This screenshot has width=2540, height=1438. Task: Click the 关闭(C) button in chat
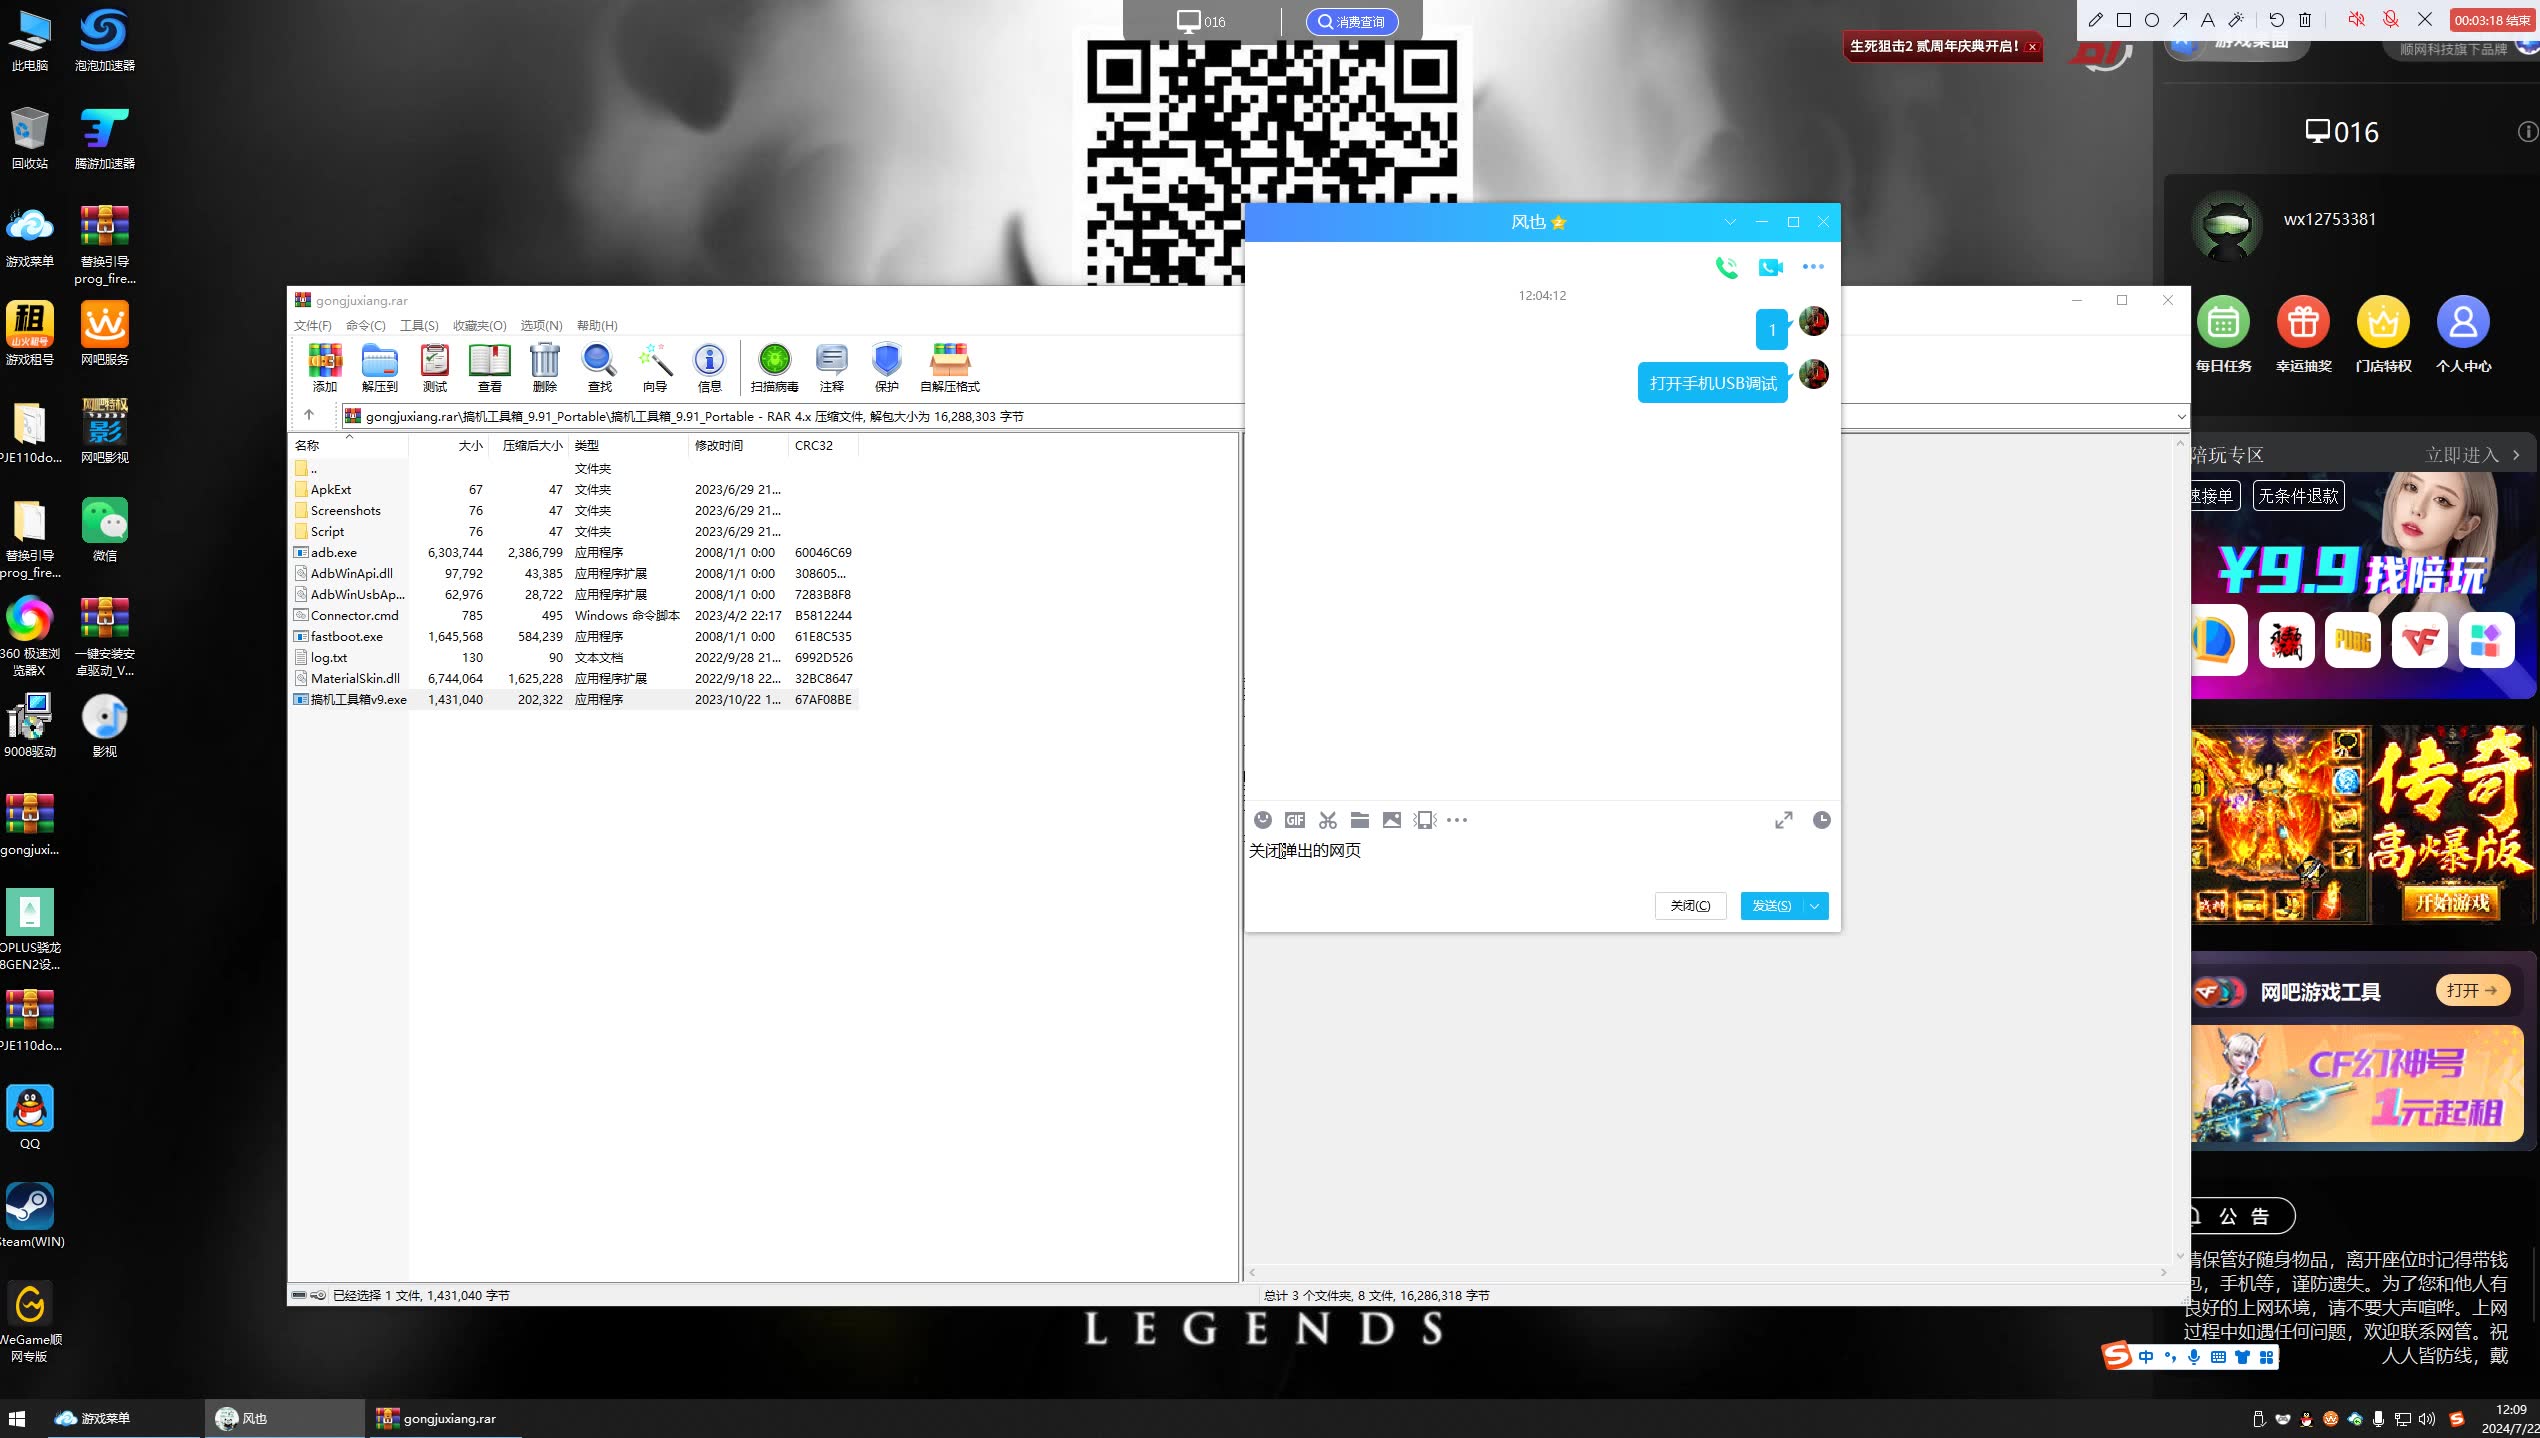coord(1690,906)
